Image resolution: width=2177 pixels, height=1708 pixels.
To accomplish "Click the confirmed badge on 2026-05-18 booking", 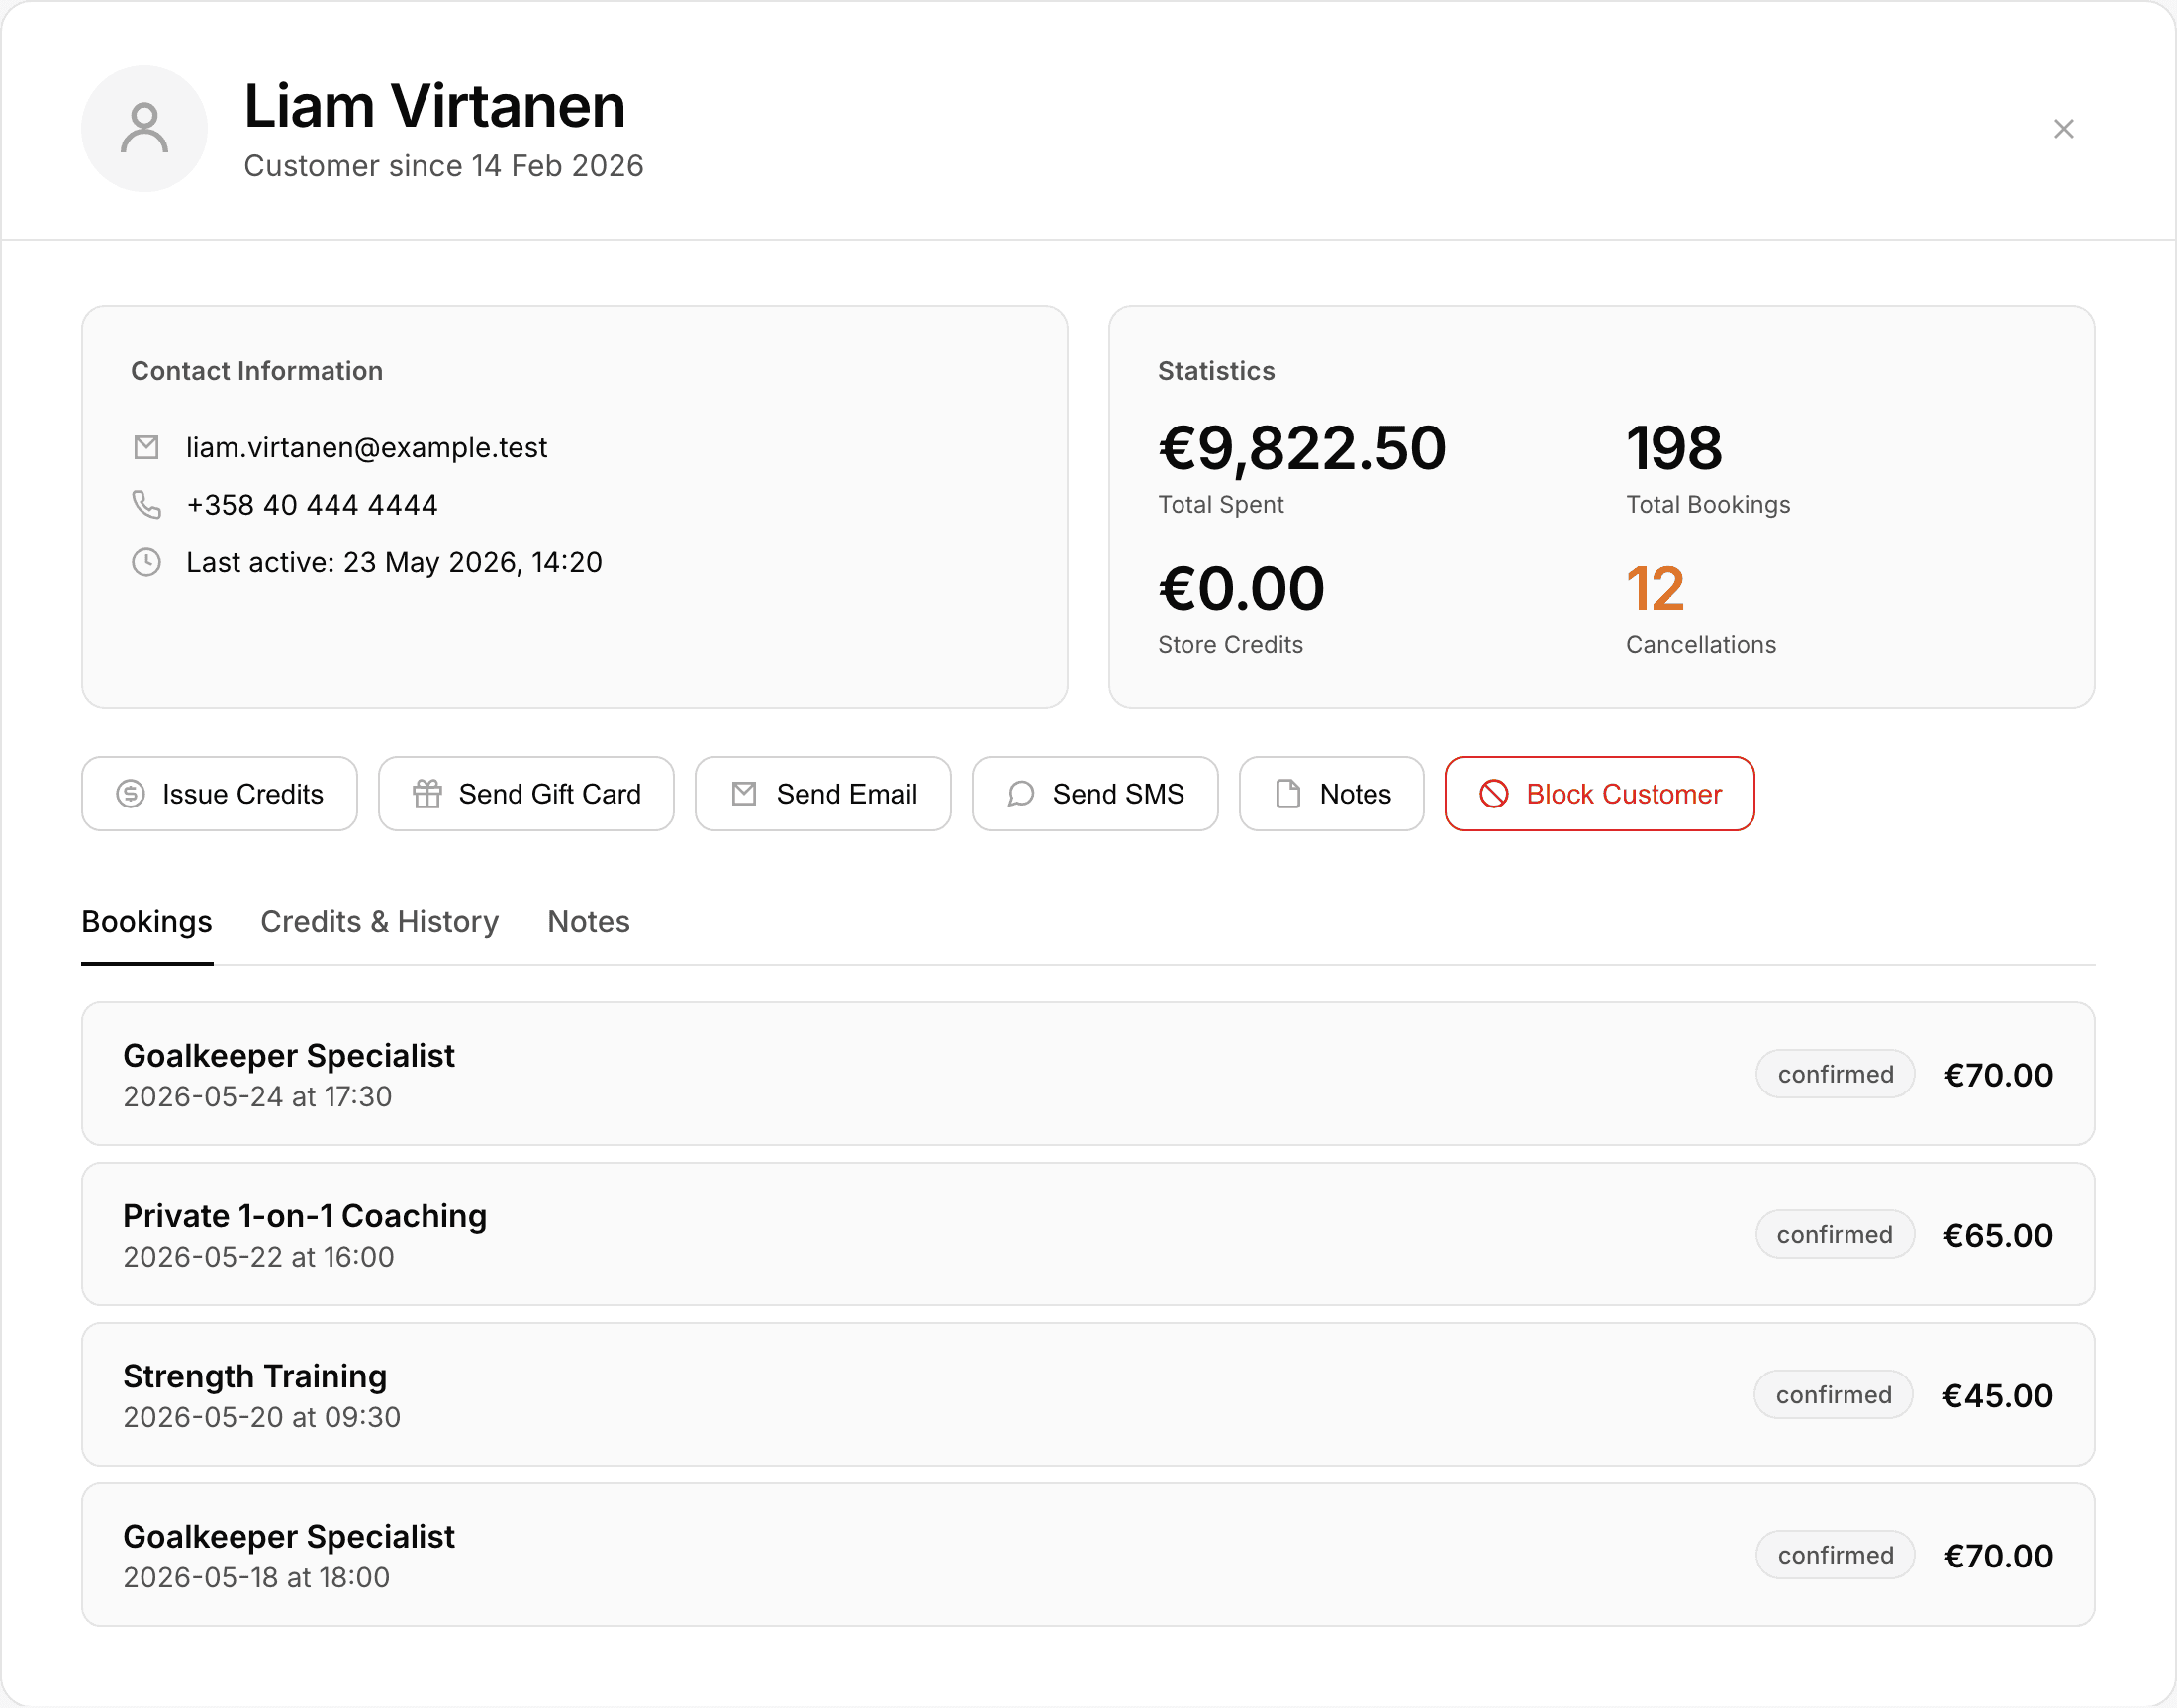I will pos(1835,1555).
